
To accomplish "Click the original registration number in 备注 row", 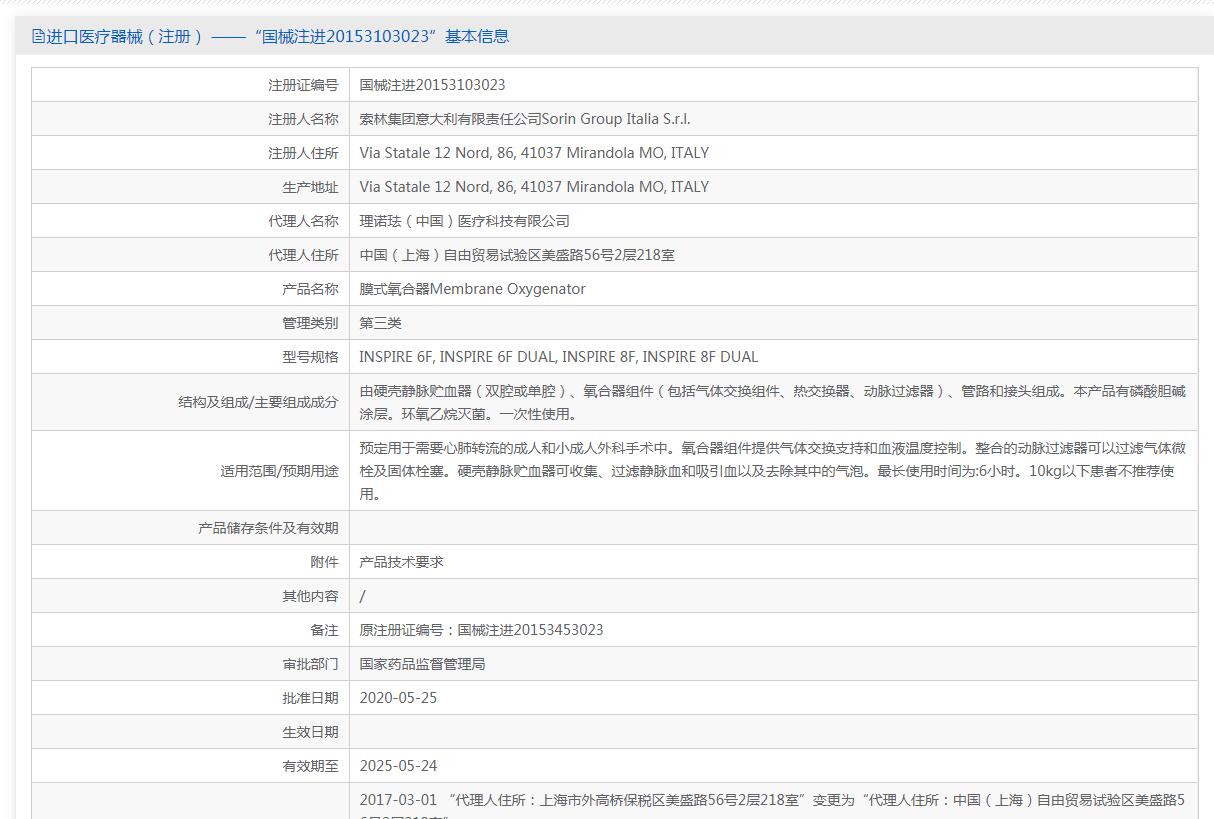I will point(481,630).
